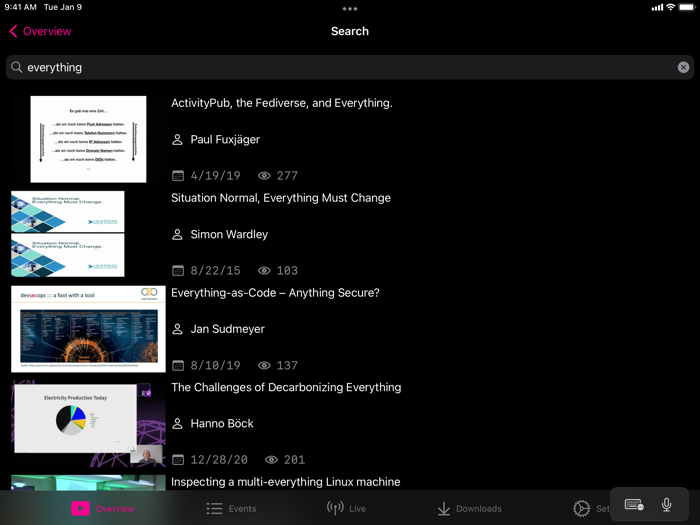
Task: Switch to the Overview tab
Action: pos(103,508)
